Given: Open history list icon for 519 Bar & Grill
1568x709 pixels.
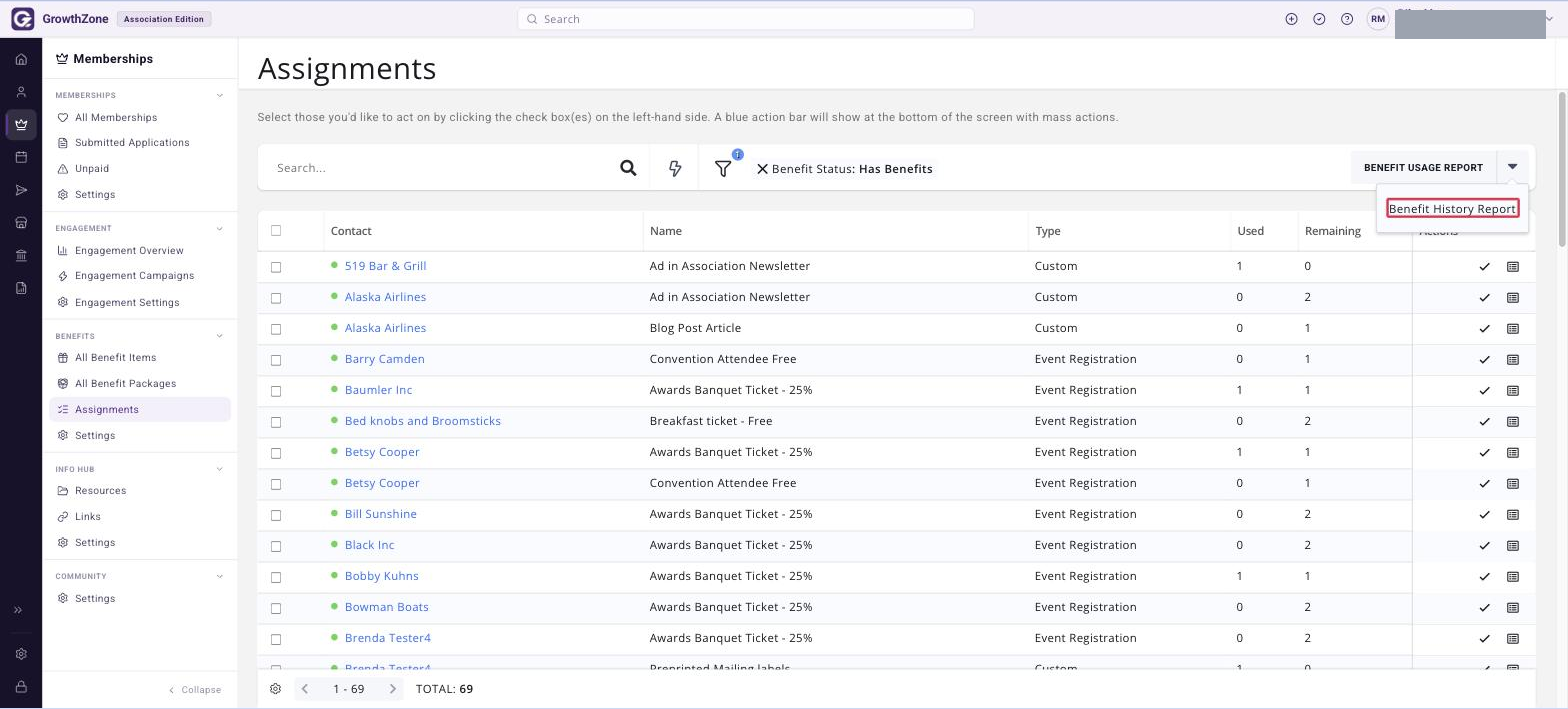Looking at the screenshot, I should click(1513, 267).
